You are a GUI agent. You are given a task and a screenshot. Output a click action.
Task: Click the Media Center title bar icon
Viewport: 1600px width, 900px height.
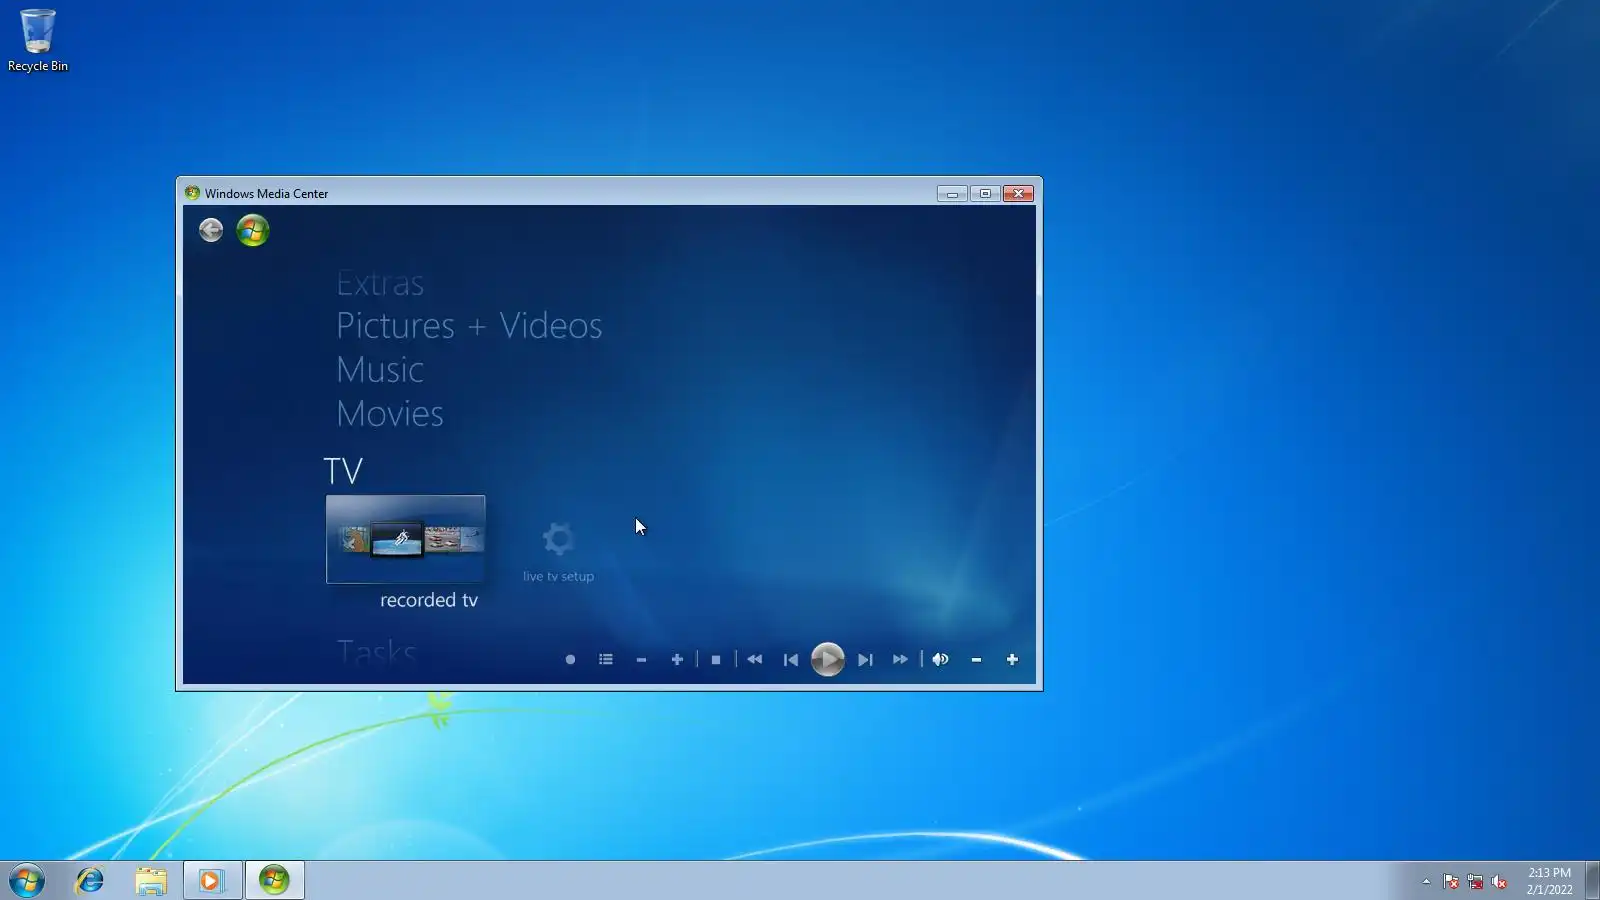pos(192,194)
